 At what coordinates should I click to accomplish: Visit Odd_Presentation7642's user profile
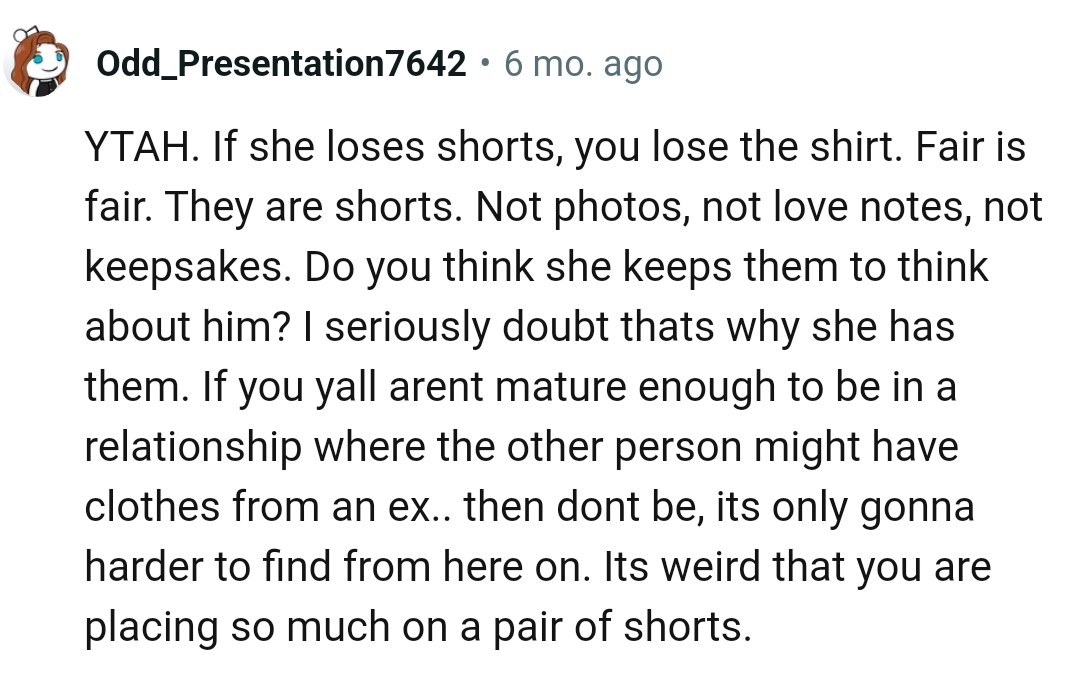pos(281,64)
